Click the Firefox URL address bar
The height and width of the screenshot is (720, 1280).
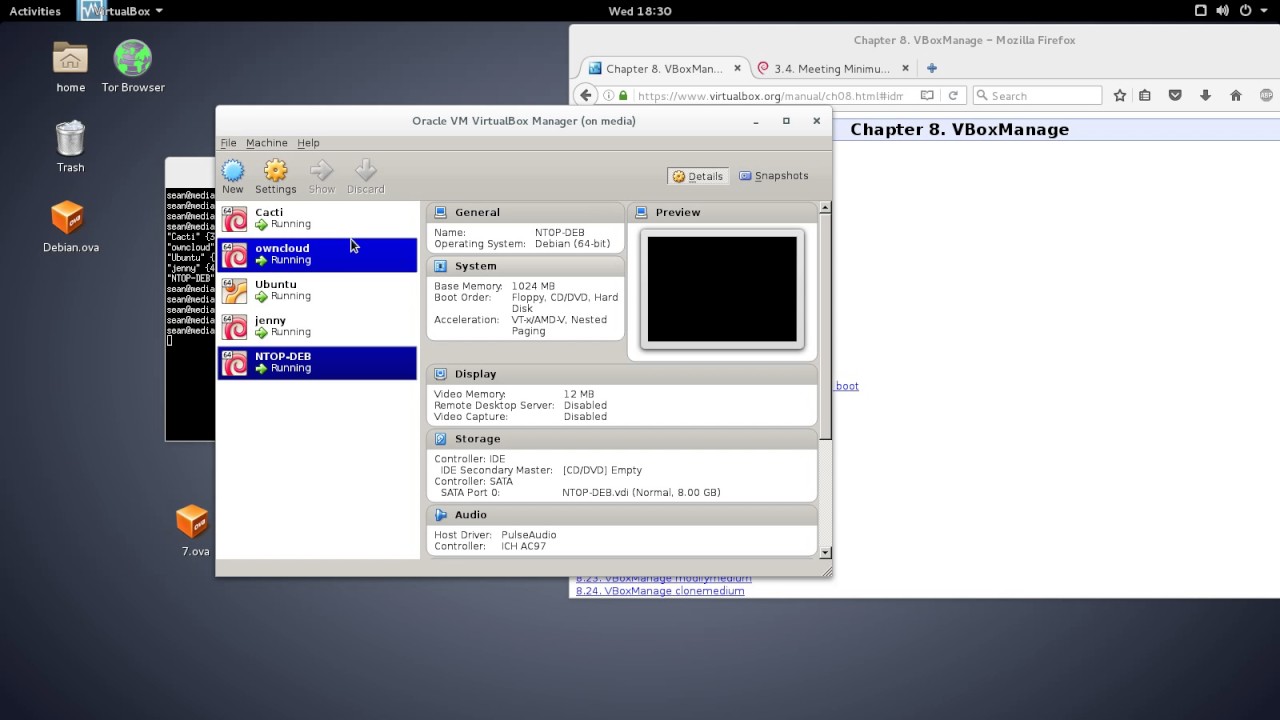click(x=770, y=96)
